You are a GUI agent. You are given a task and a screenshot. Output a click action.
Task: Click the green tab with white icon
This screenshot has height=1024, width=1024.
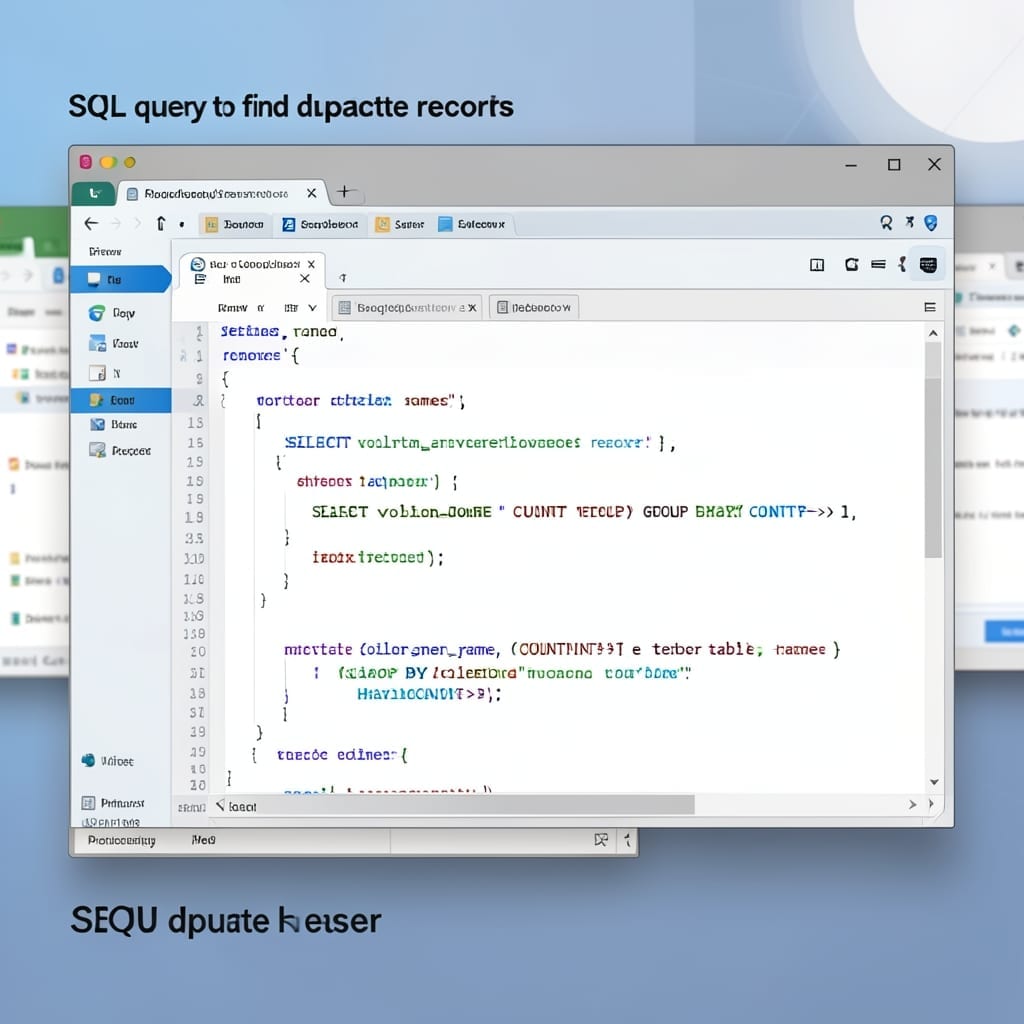95,193
